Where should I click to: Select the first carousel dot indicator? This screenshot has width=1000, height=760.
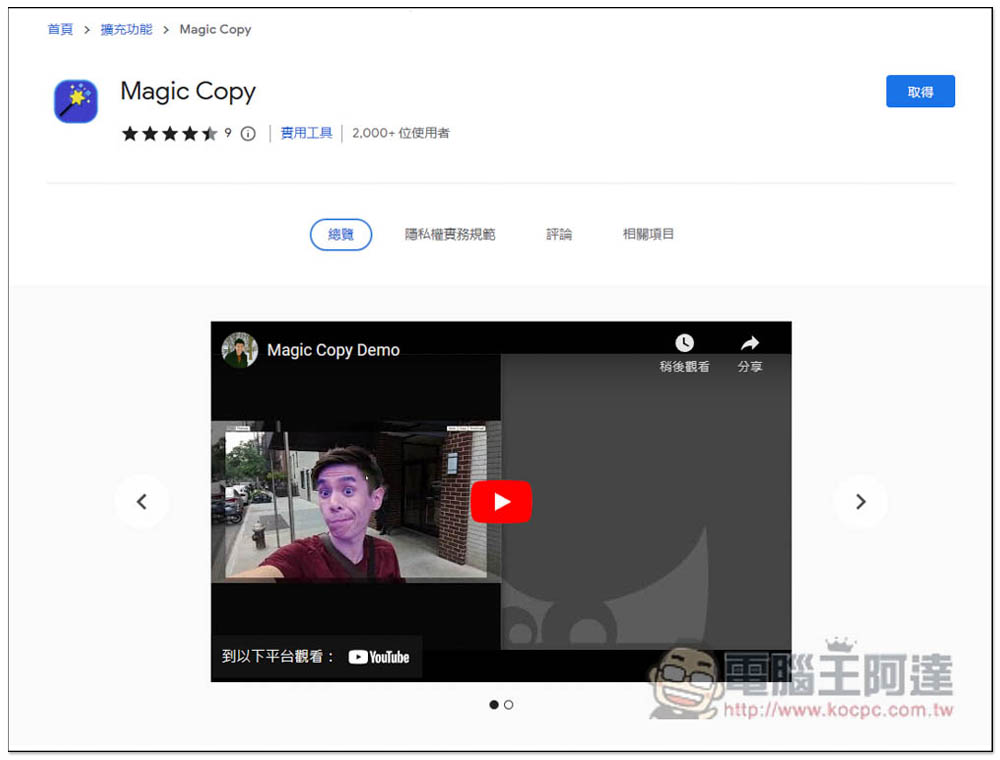(x=494, y=705)
